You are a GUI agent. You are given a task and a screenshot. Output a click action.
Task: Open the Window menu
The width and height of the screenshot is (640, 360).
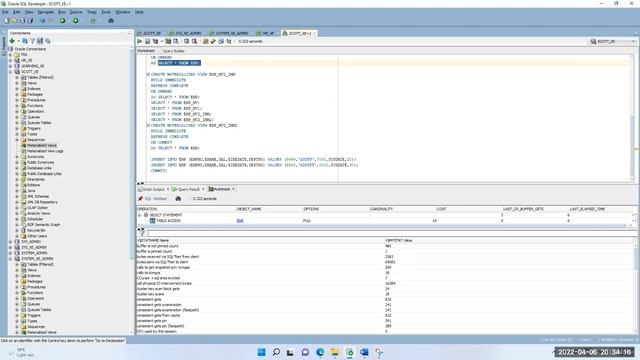(123, 12)
